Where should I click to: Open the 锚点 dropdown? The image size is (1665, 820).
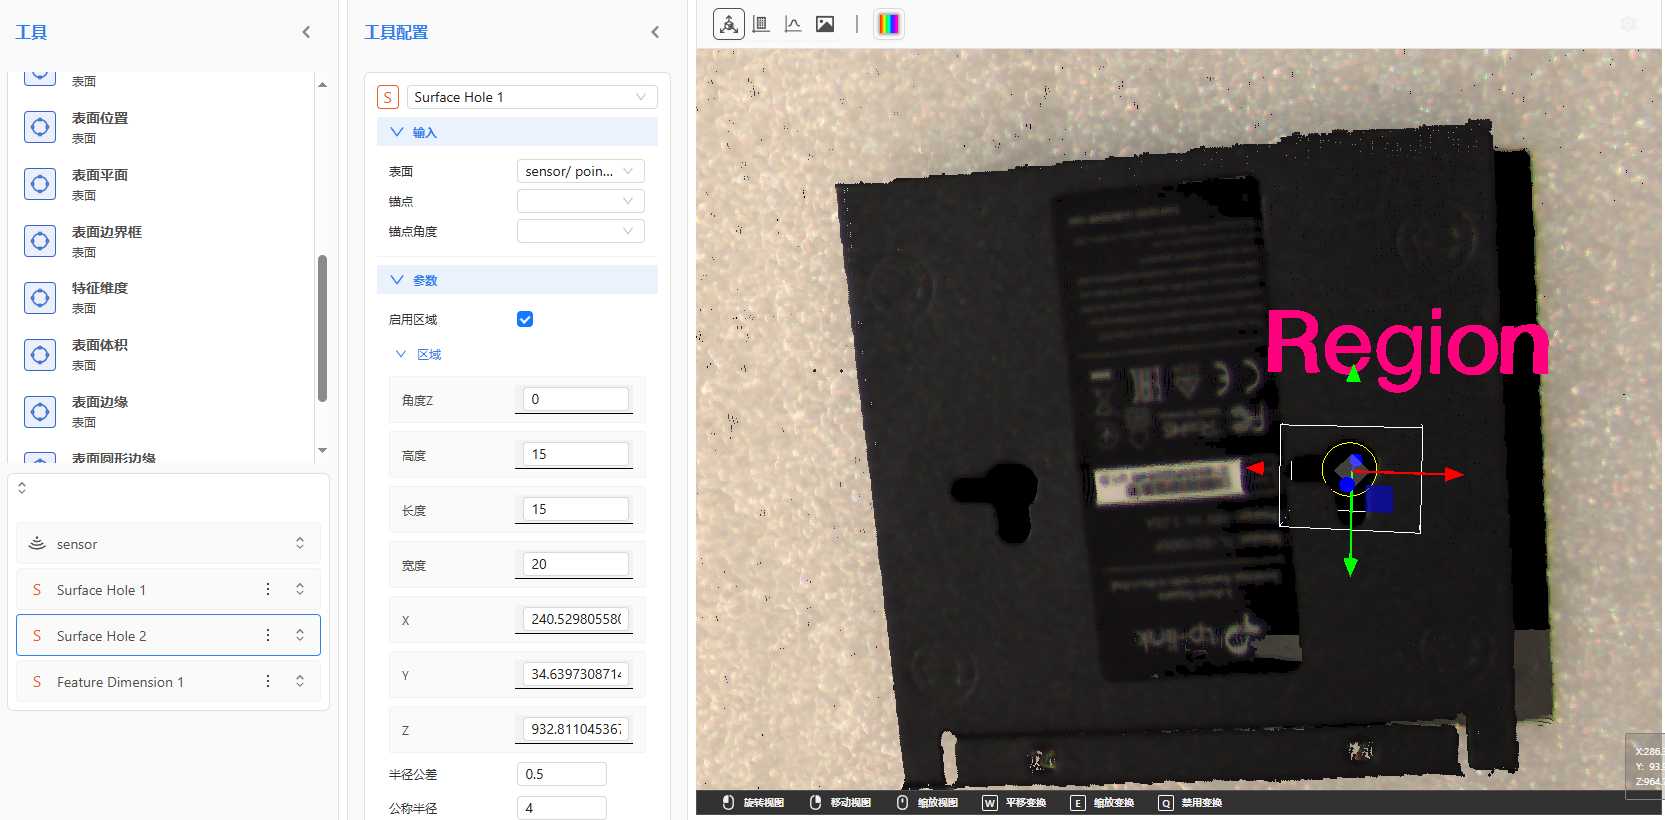pyautogui.click(x=581, y=201)
